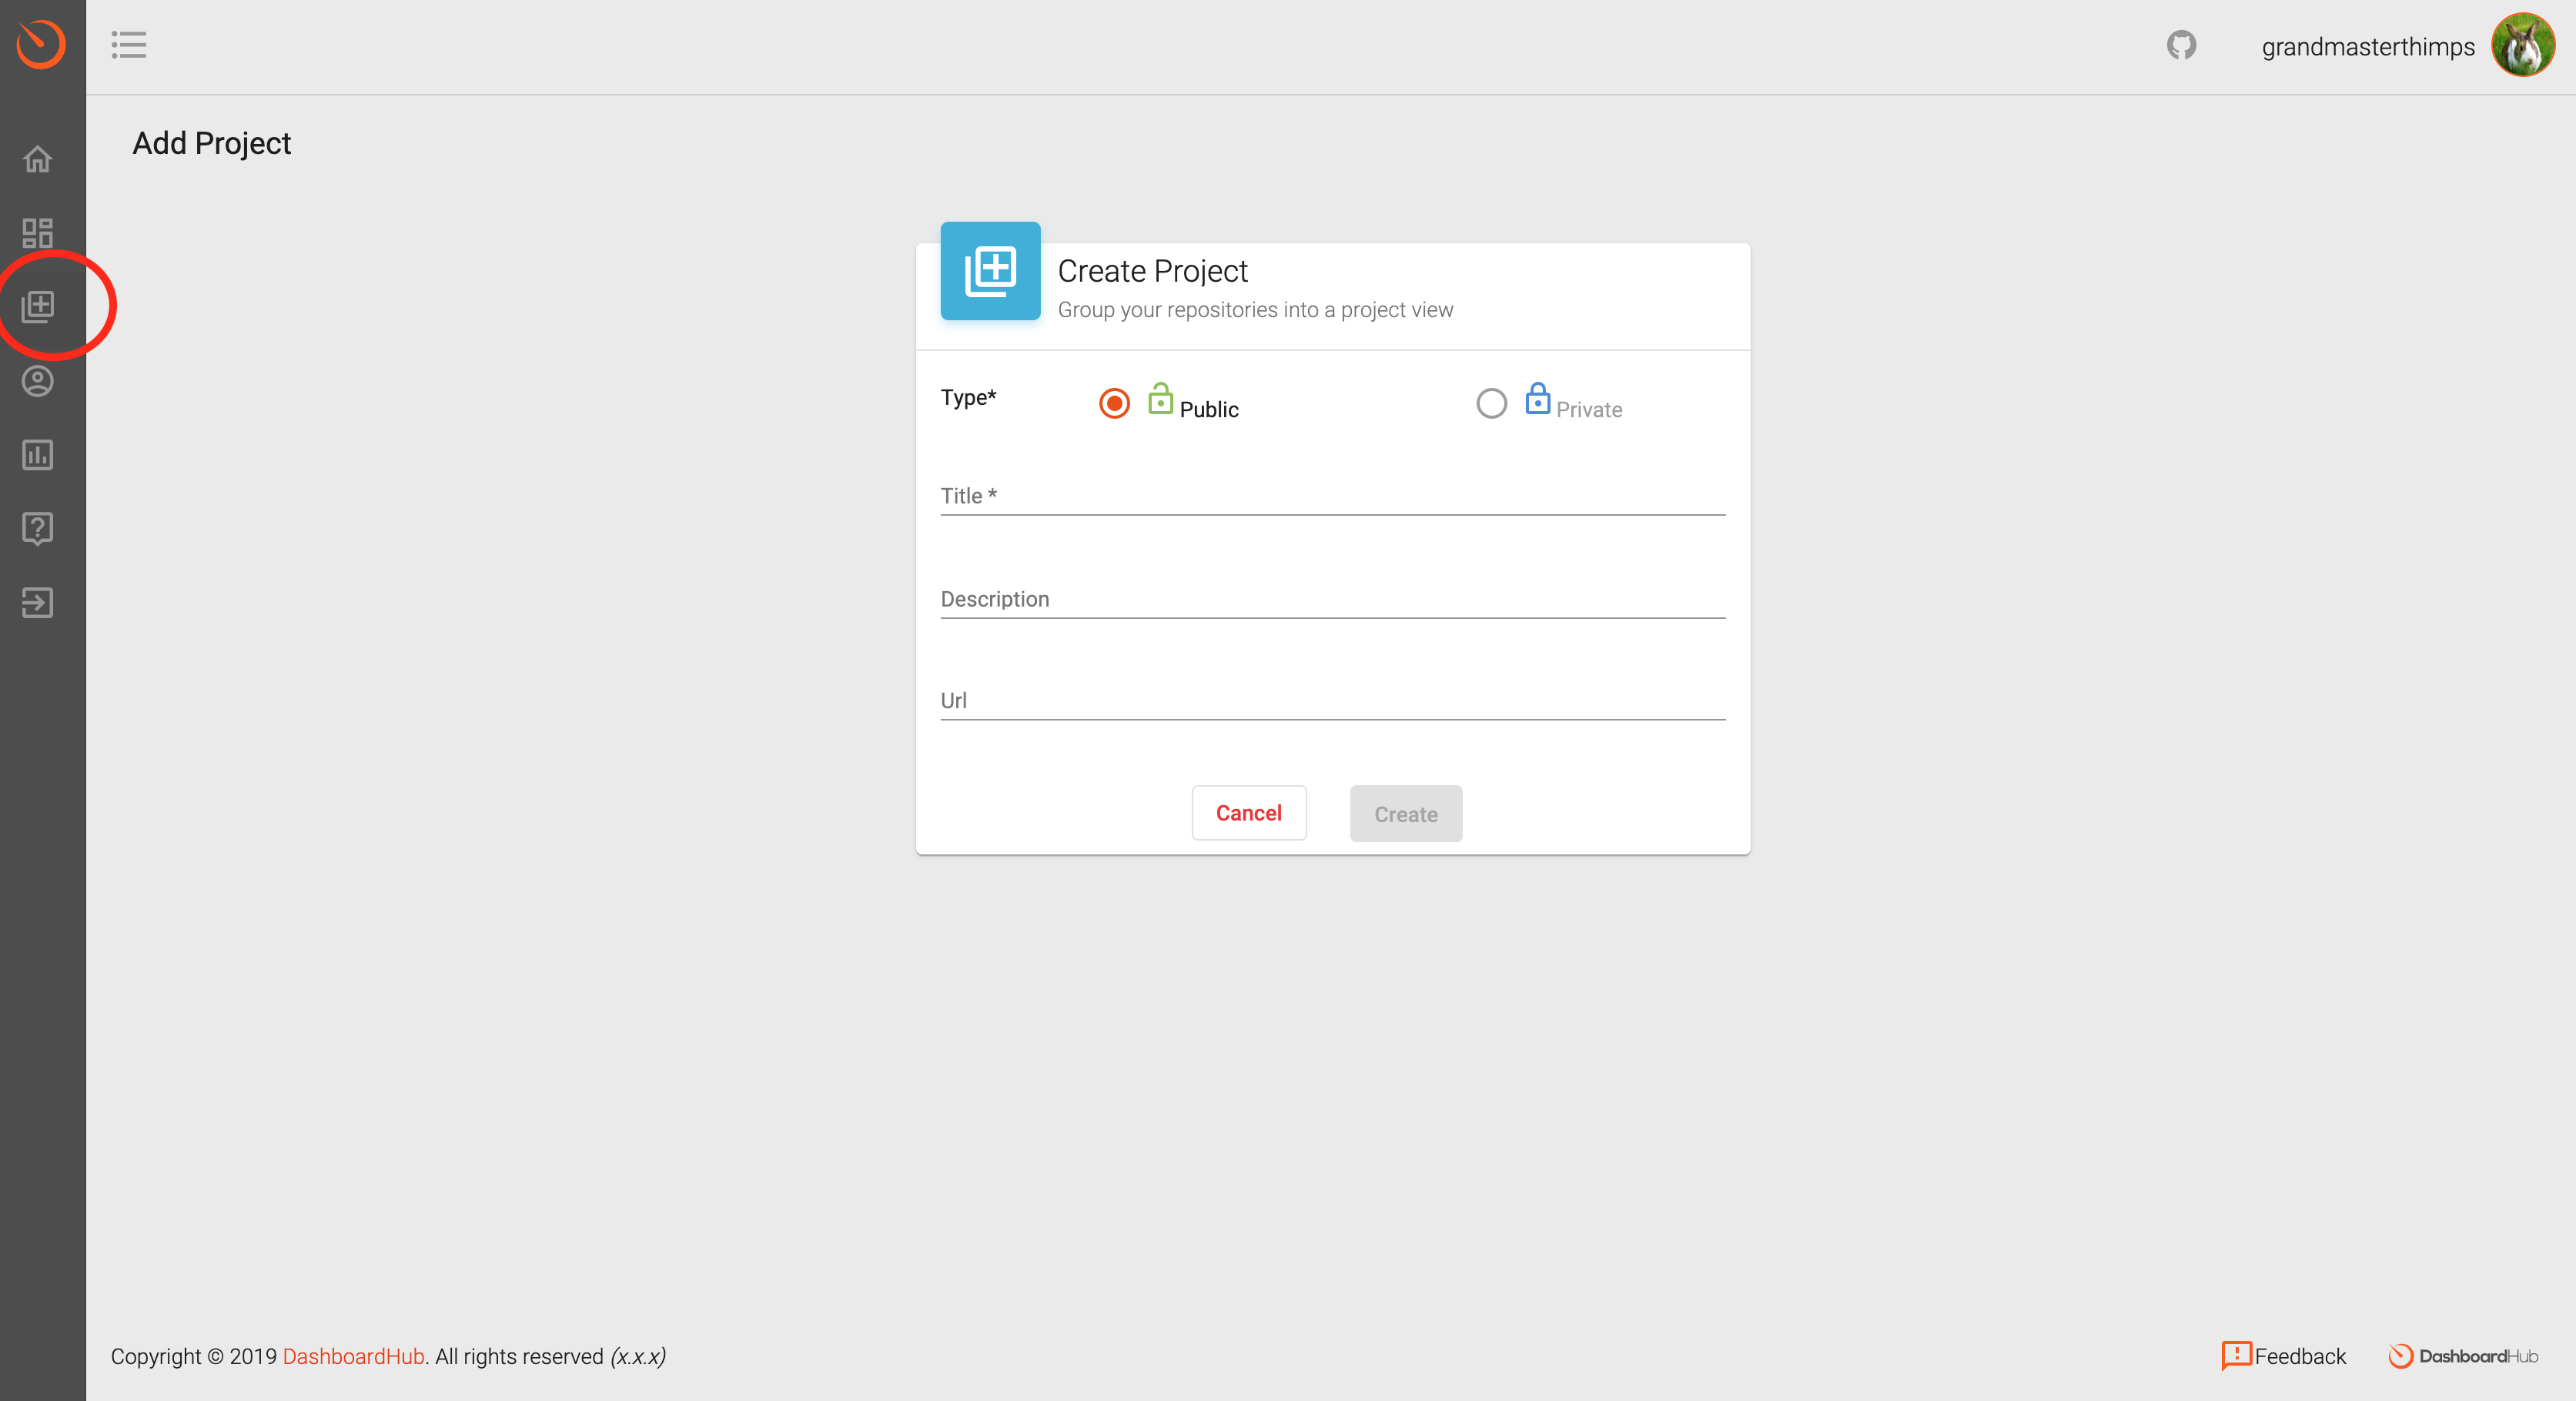Click the Create button
The width and height of the screenshot is (2576, 1401).
click(1405, 813)
